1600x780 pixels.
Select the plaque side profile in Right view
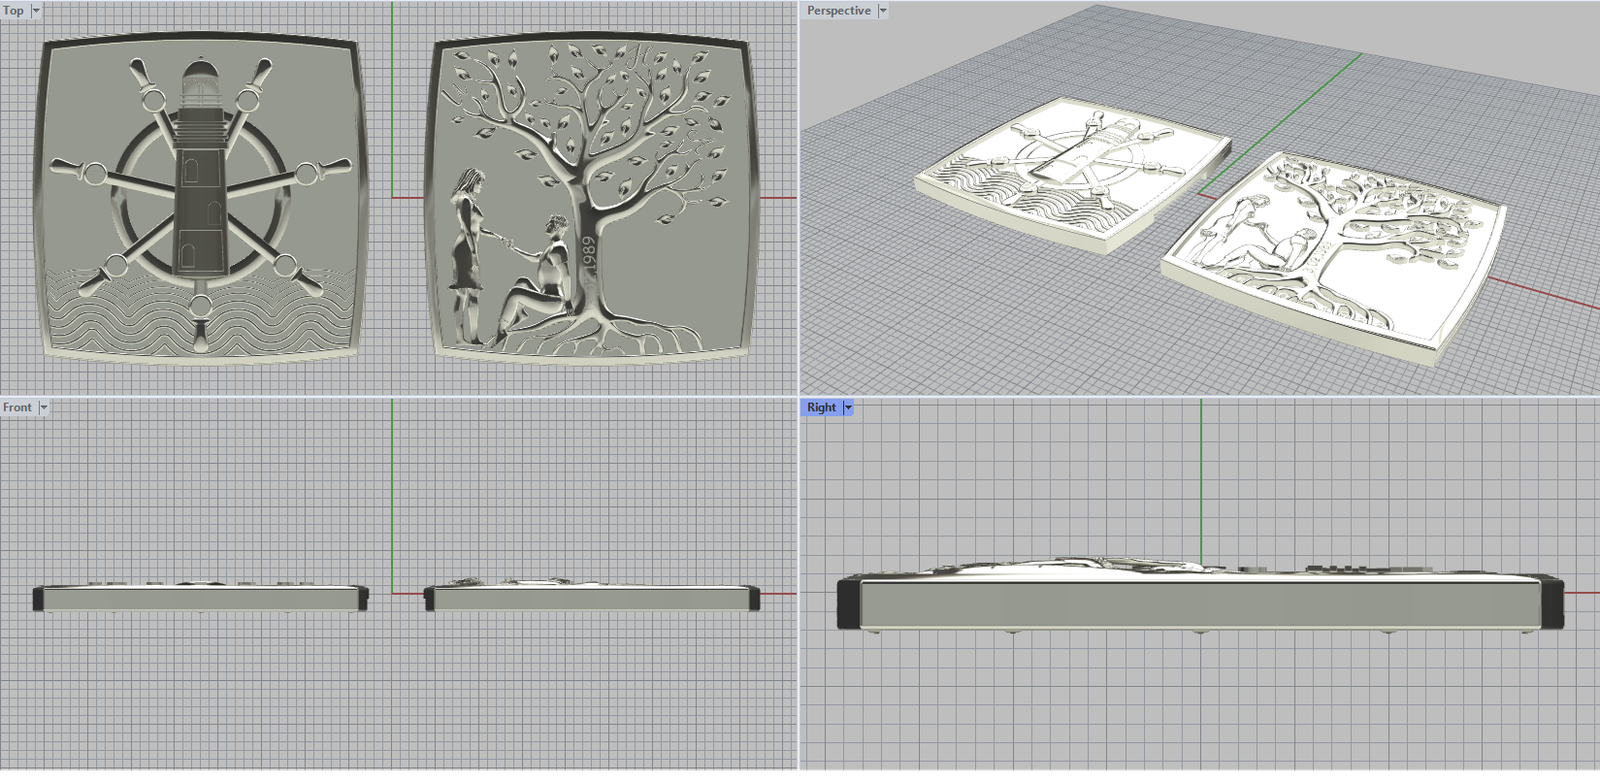coord(1200,604)
